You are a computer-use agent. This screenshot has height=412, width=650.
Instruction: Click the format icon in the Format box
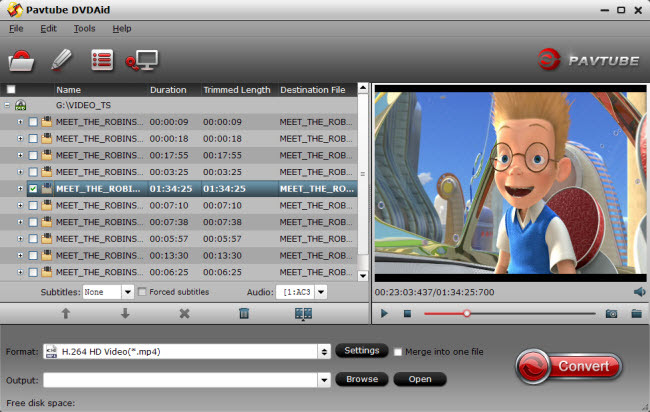pyautogui.click(x=51, y=351)
